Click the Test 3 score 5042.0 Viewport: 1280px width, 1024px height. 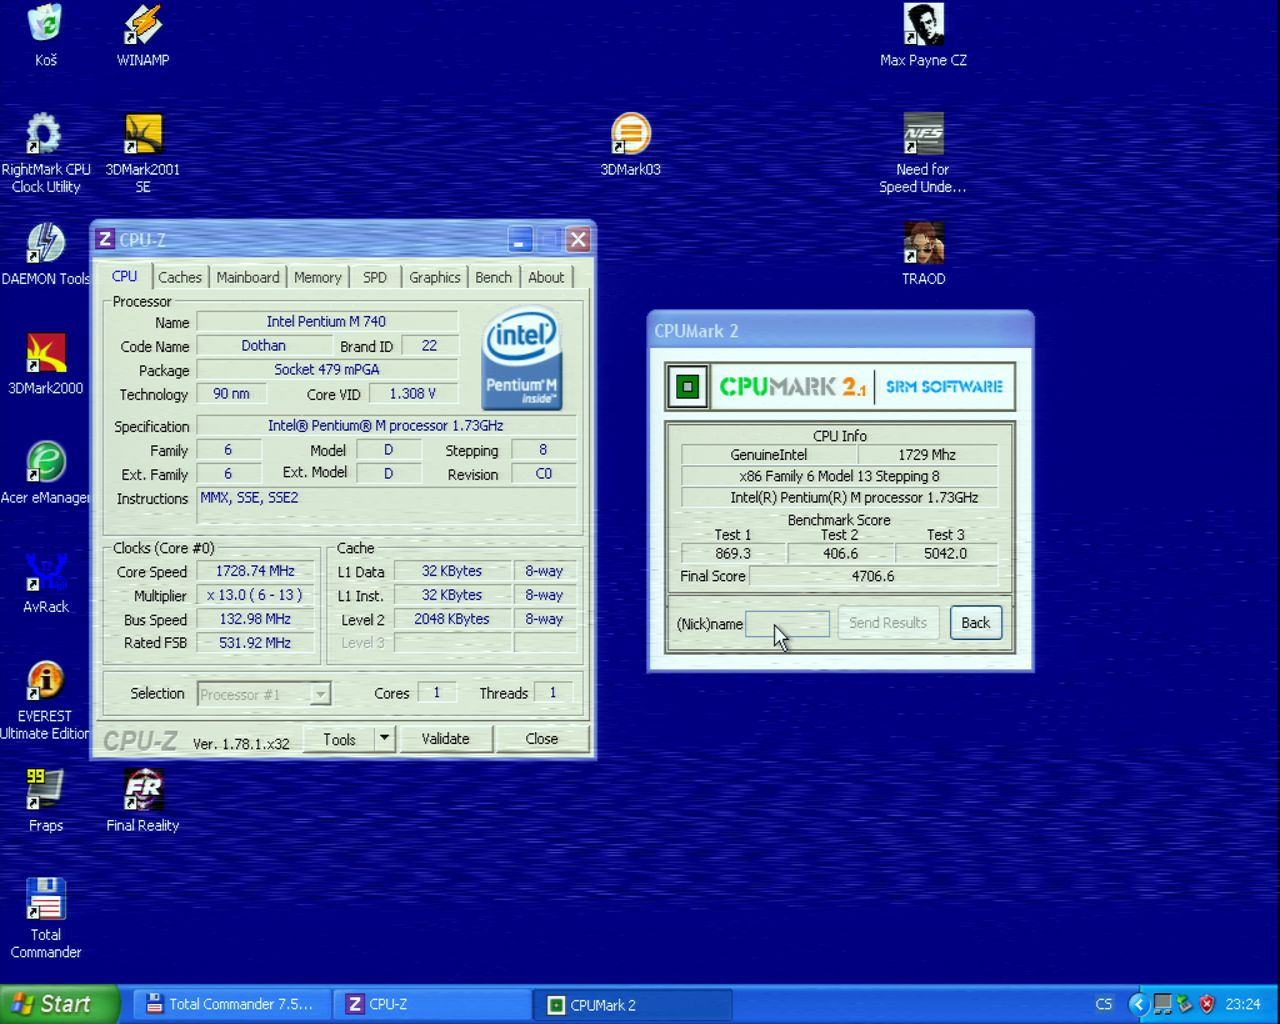point(946,553)
